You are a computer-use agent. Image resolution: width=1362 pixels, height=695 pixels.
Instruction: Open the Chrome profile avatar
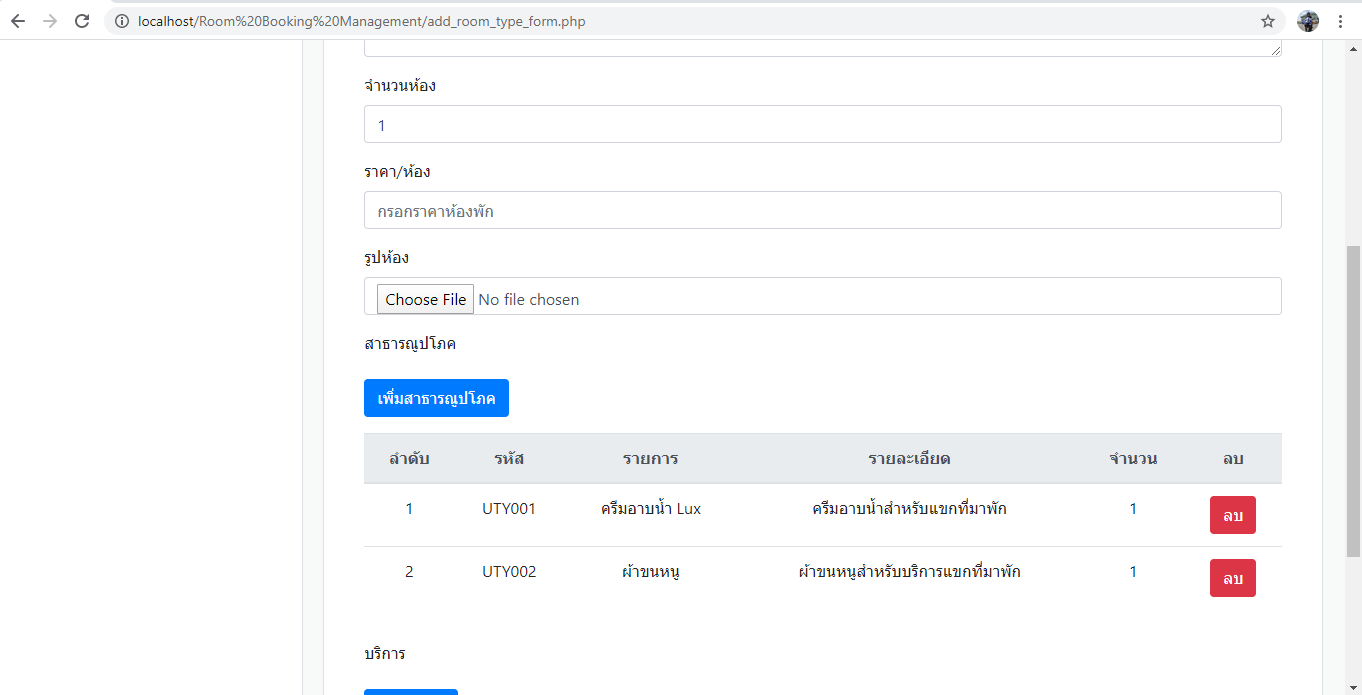(1308, 21)
